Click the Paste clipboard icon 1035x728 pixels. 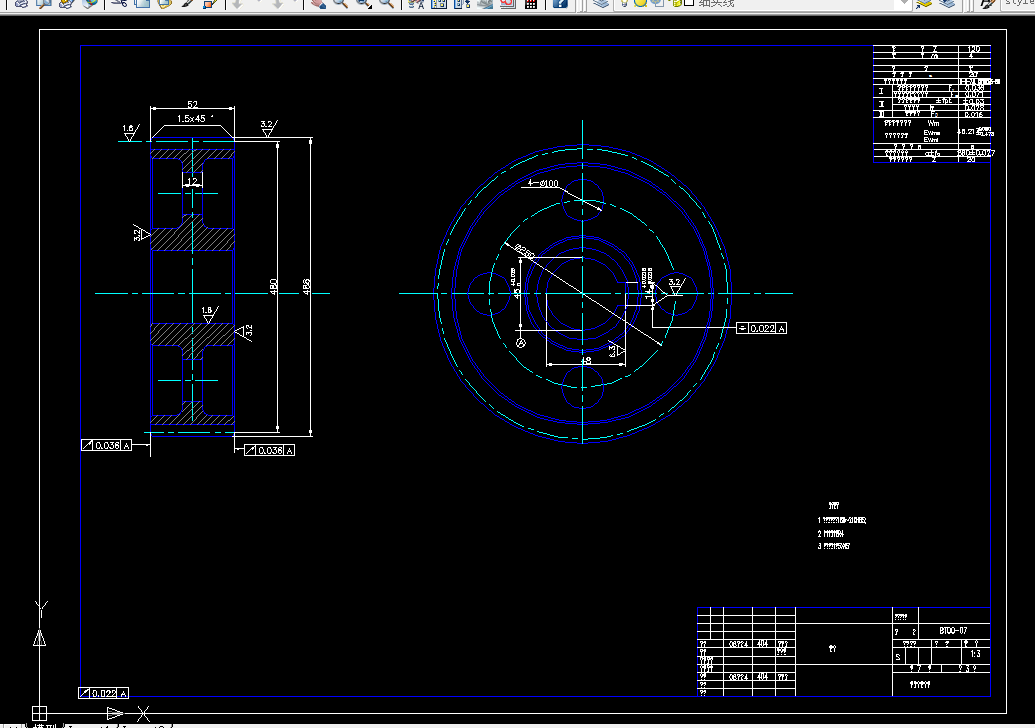(x=164, y=3)
